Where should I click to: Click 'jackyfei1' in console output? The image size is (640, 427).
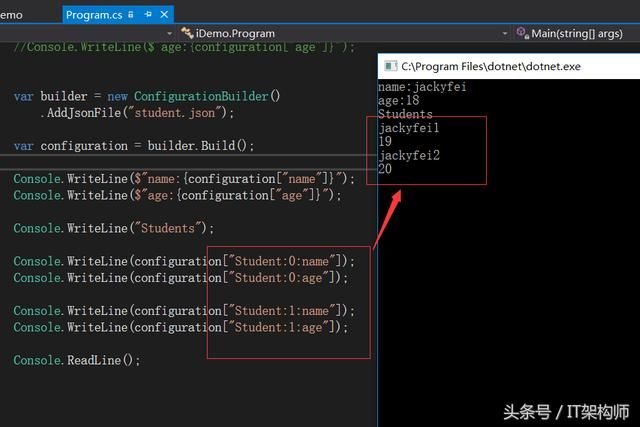pos(409,128)
